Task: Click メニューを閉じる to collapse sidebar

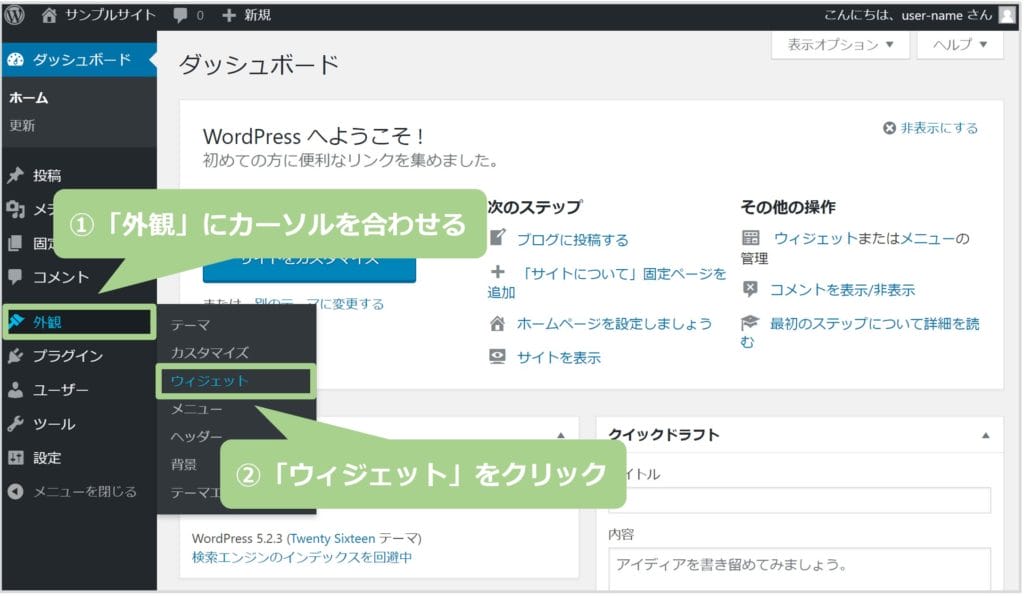Action: tap(85, 492)
